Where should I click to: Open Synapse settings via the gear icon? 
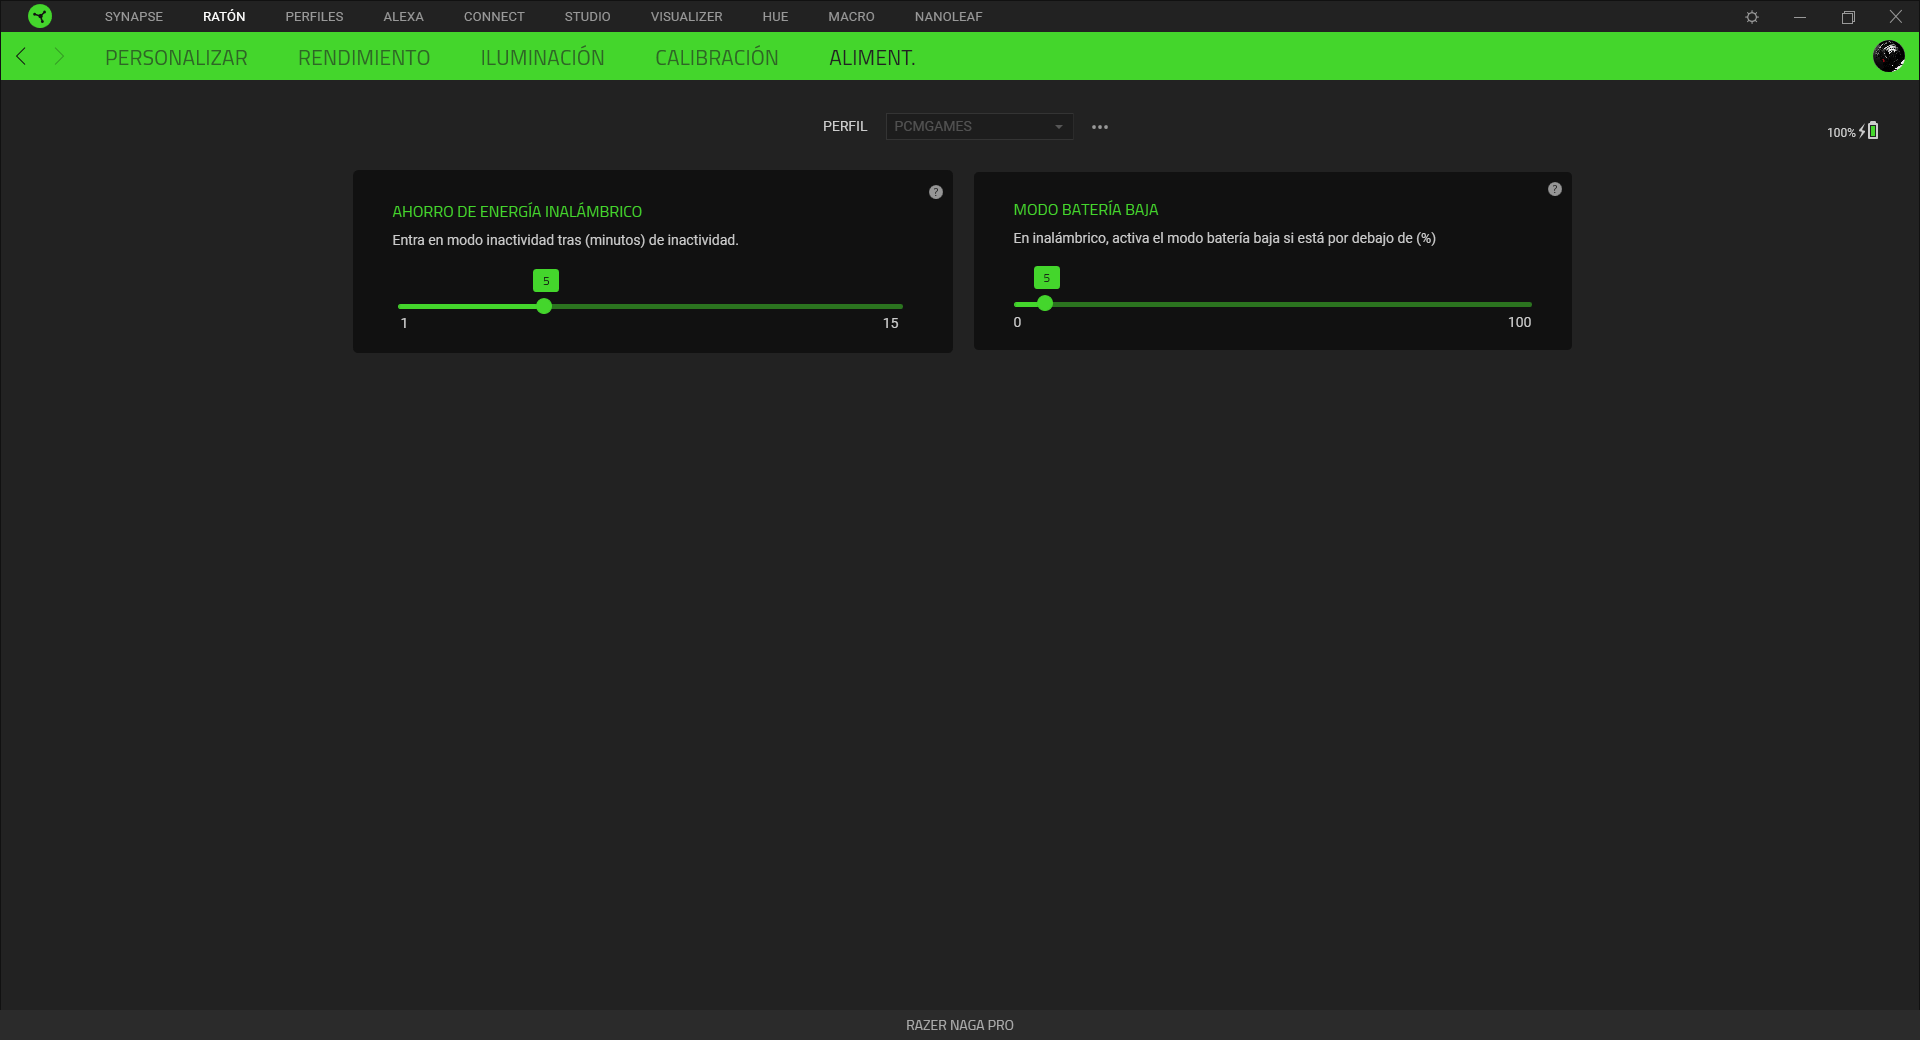tap(1753, 16)
